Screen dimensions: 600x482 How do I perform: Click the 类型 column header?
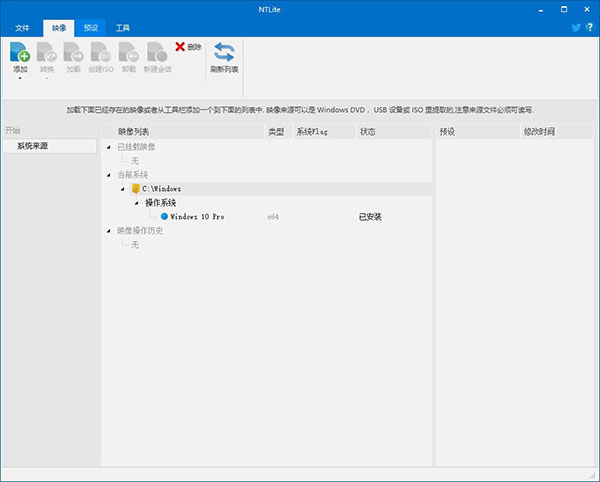point(278,132)
